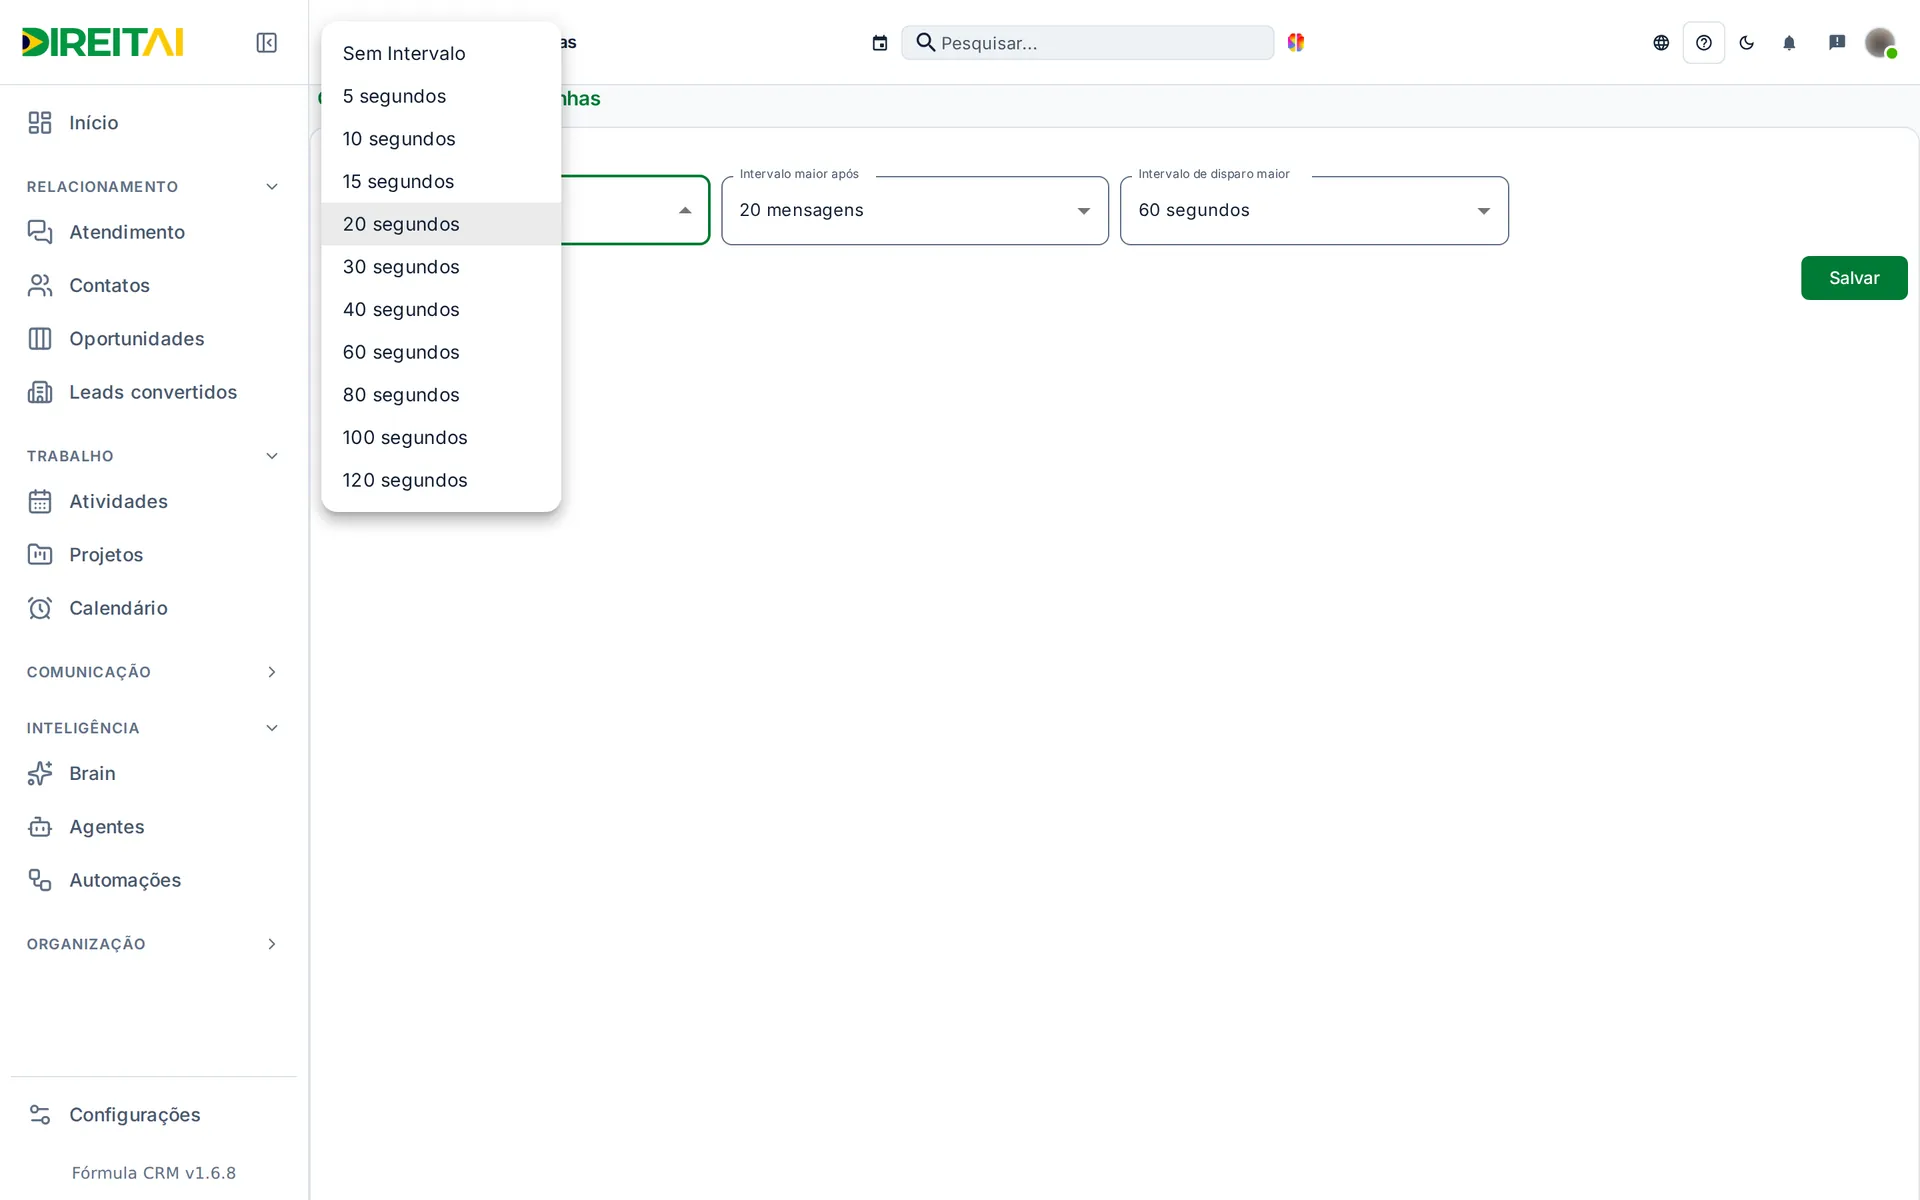The height and width of the screenshot is (1200, 1920).
Task: Open Atividades in the sidebar
Action: 154,502
